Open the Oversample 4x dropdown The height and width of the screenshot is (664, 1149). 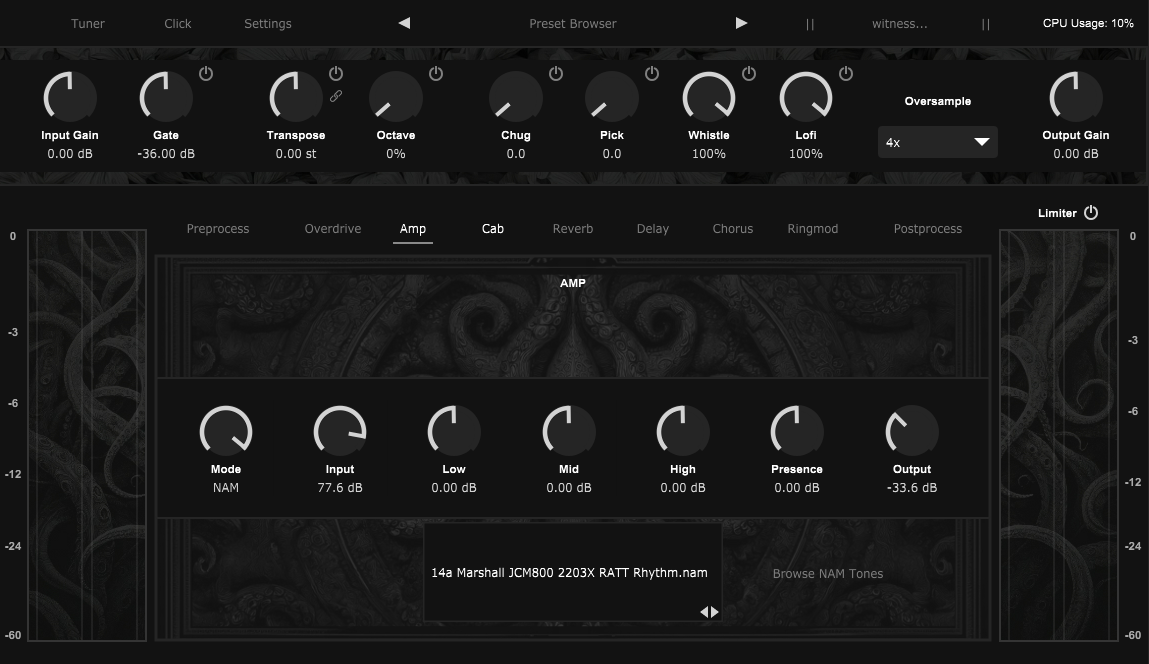point(937,142)
